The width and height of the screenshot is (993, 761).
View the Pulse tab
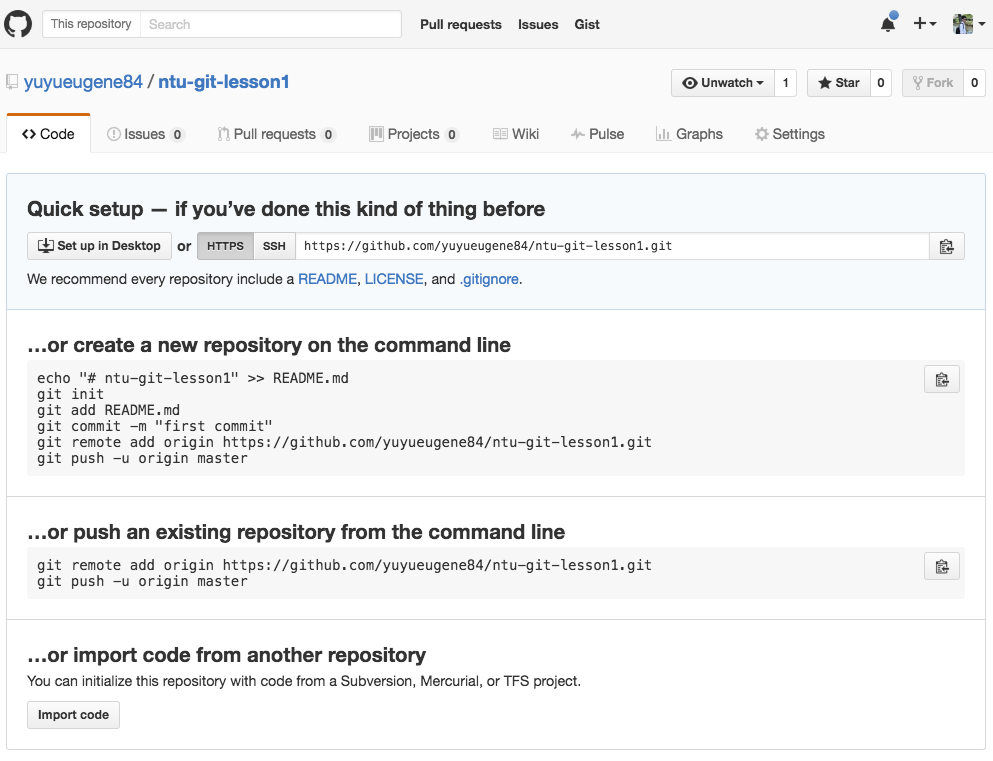(x=597, y=134)
